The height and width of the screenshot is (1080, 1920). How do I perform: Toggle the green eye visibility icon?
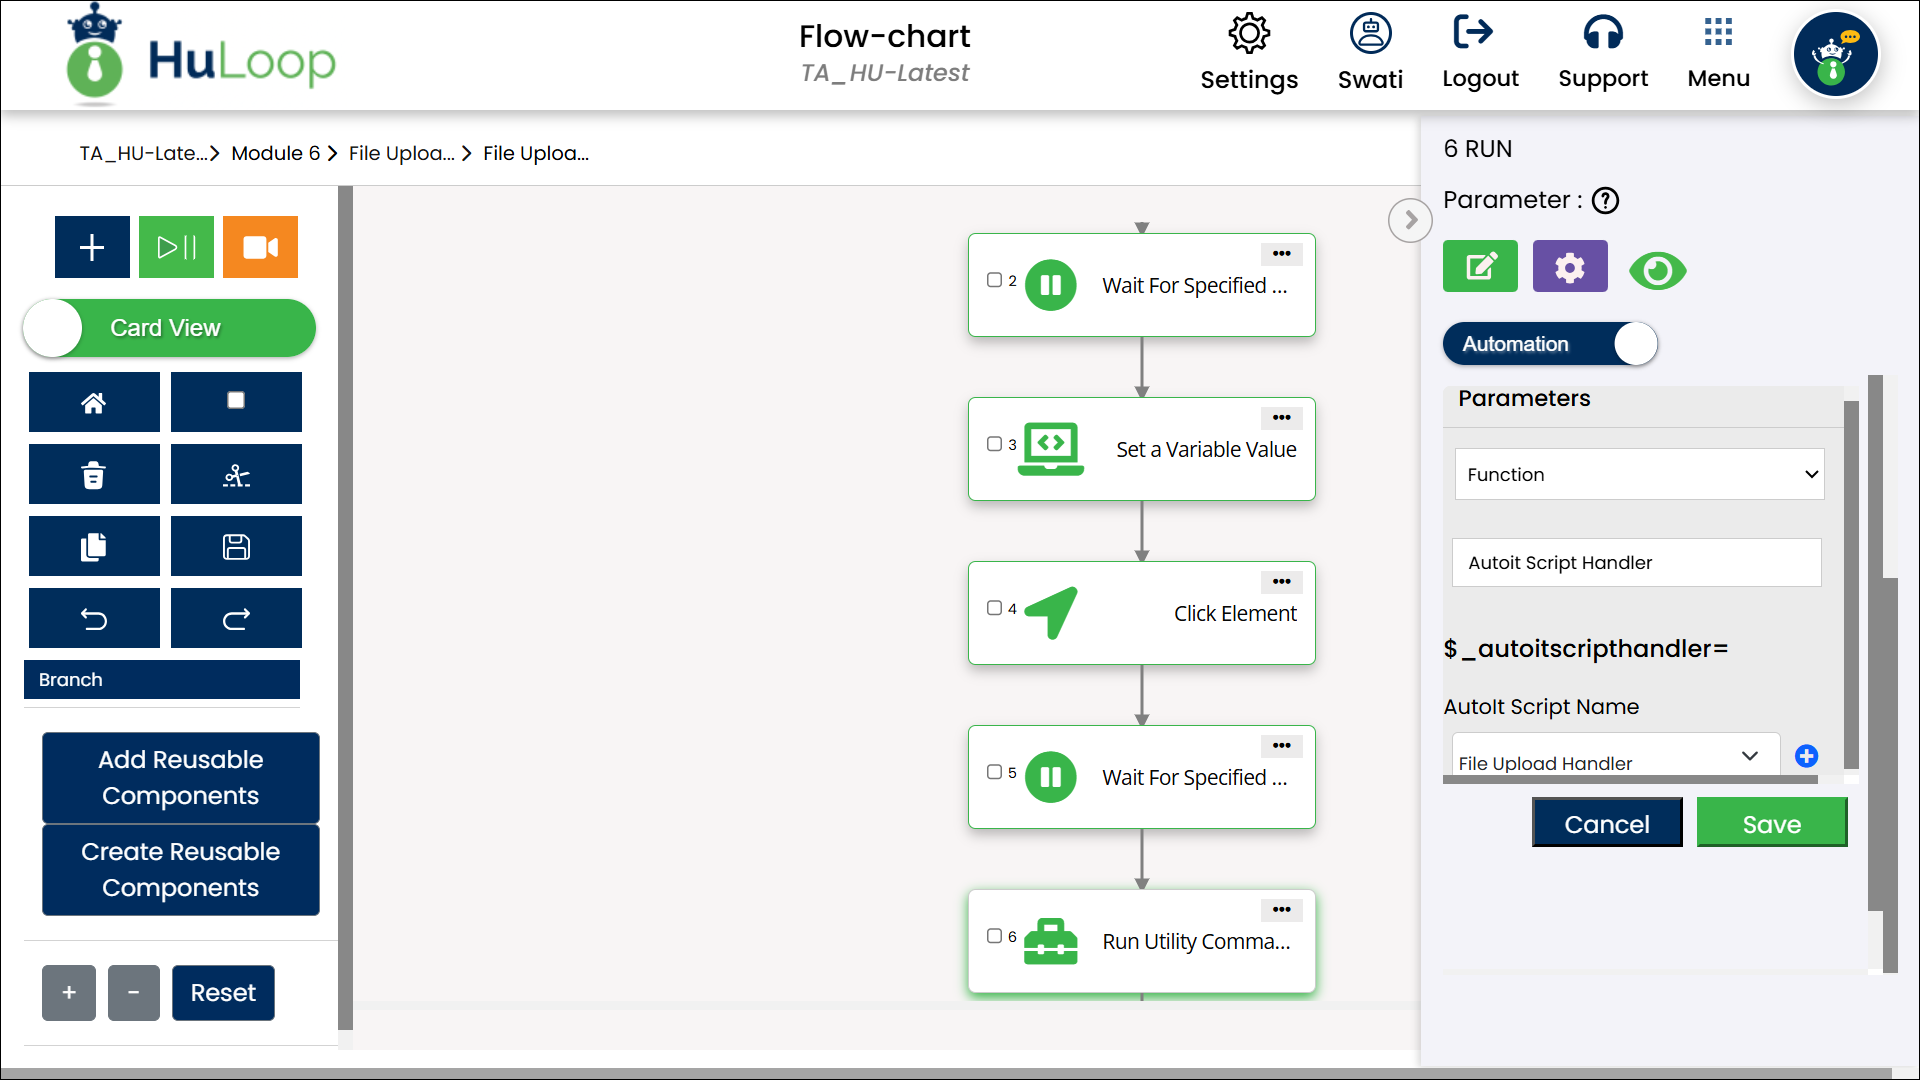pyautogui.click(x=1657, y=270)
